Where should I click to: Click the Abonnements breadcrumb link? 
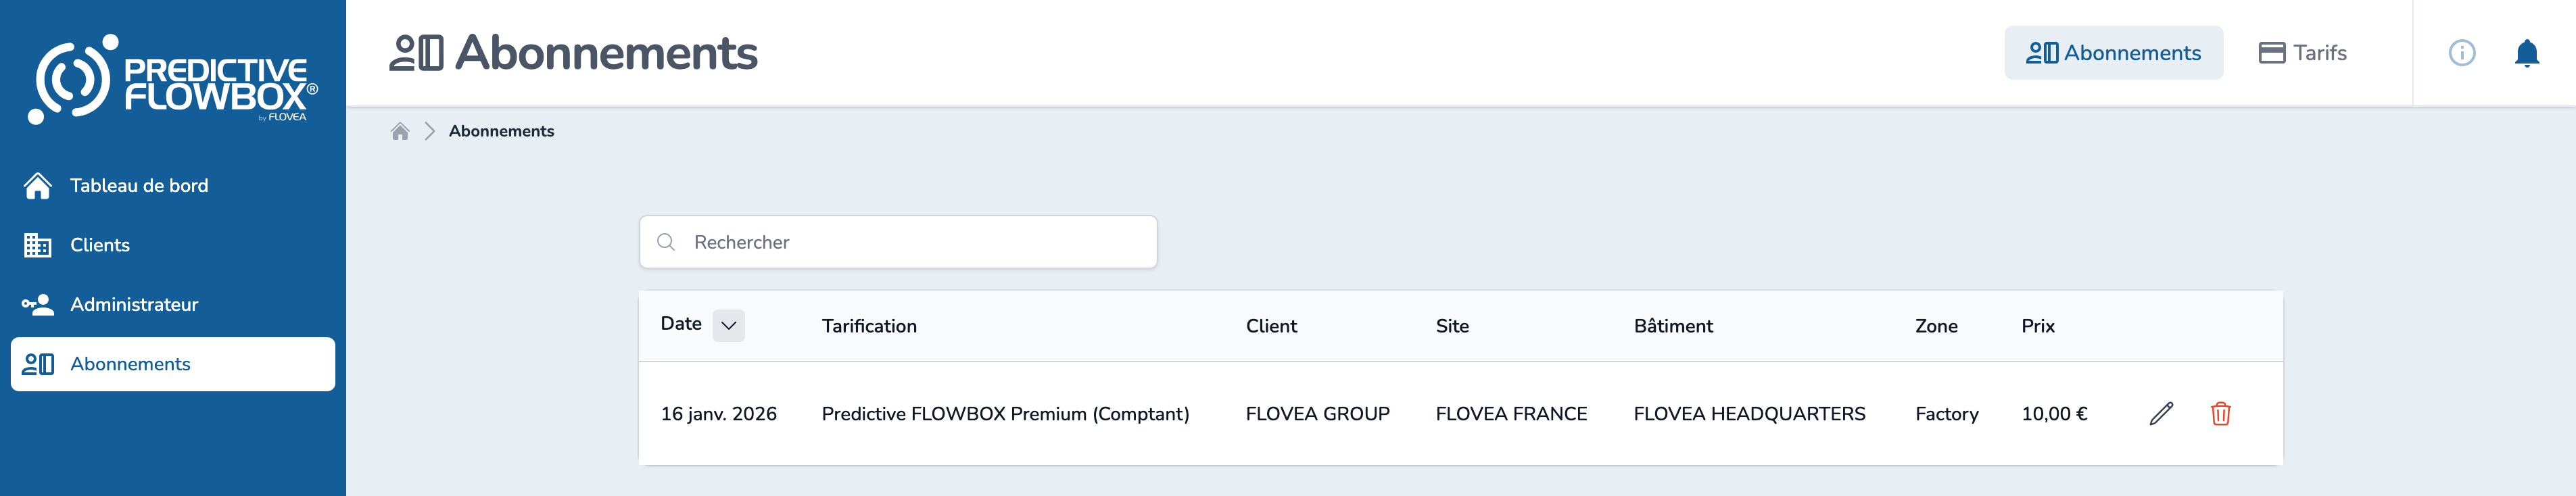(501, 131)
